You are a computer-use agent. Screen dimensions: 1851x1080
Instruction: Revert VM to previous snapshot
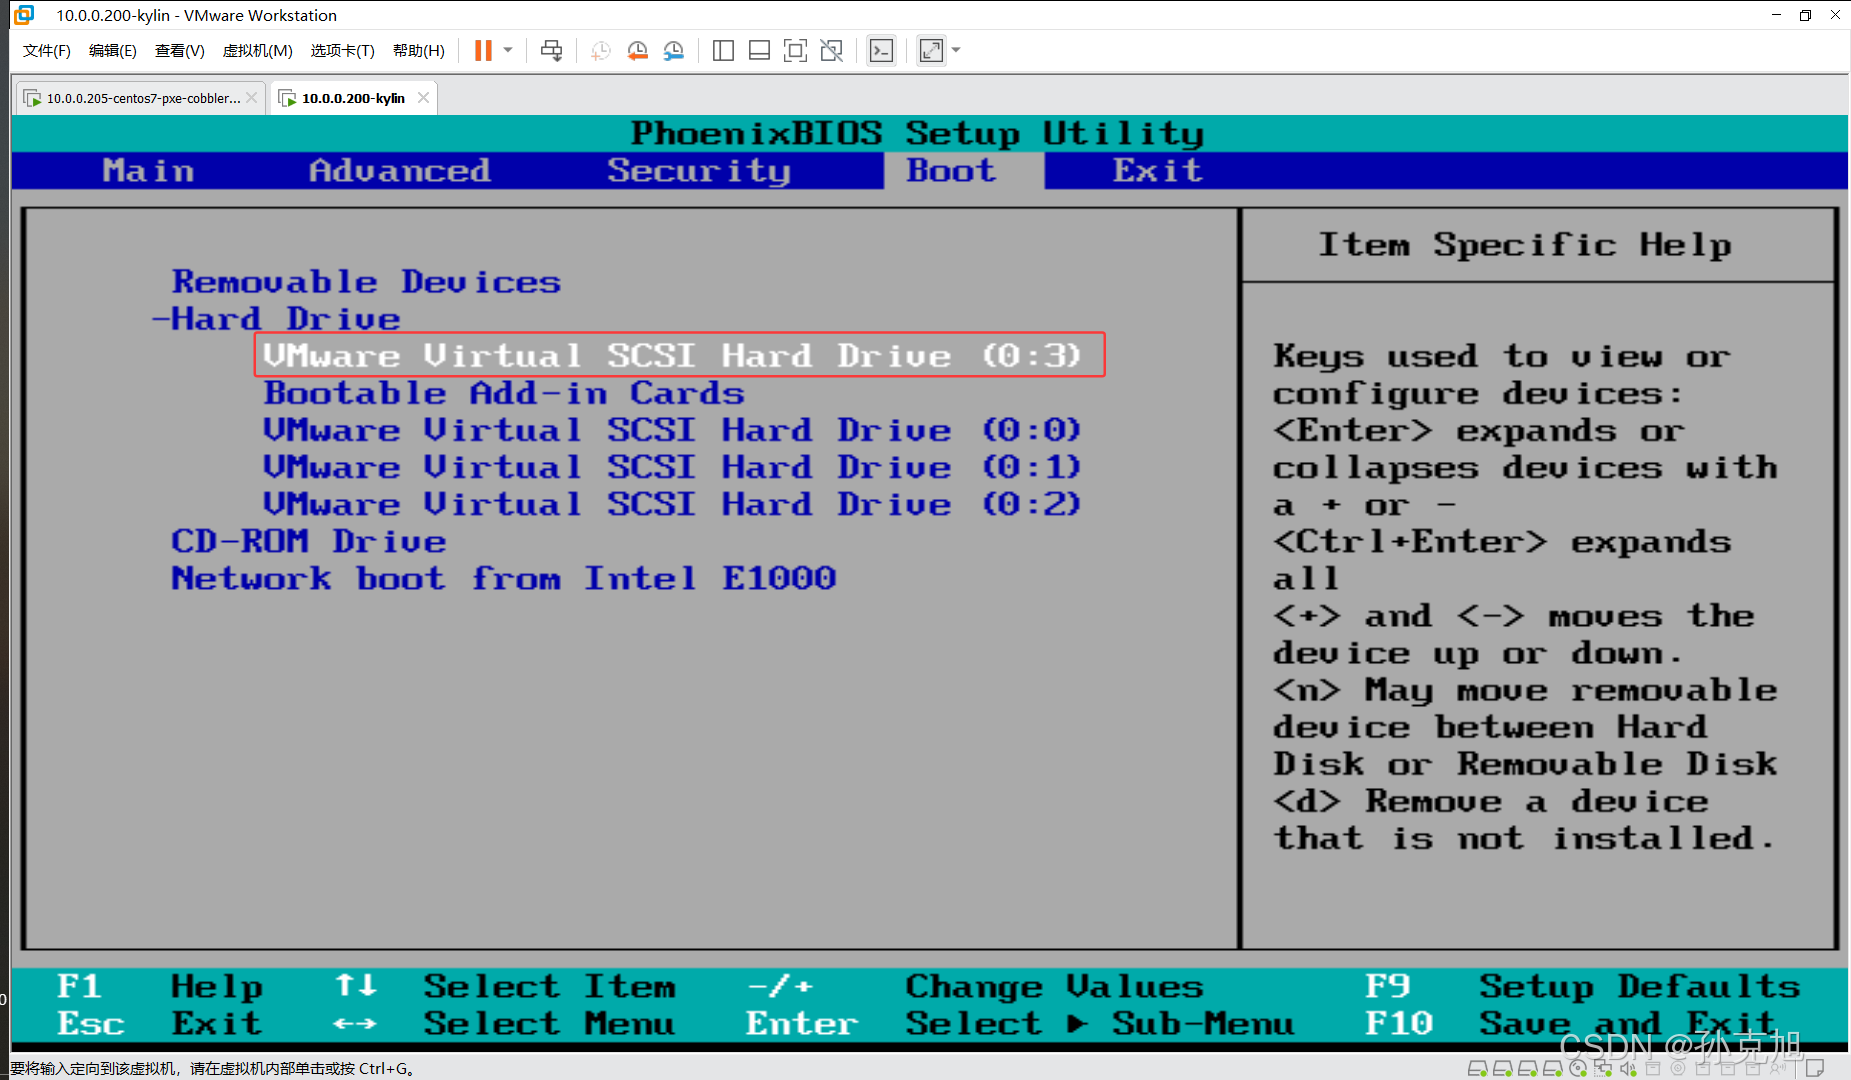pyautogui.click(x=637, y=50)
